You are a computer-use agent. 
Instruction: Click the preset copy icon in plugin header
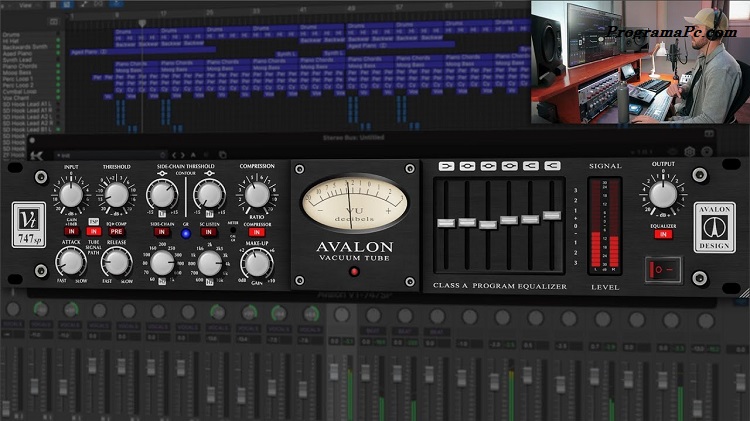coord(222,155)
